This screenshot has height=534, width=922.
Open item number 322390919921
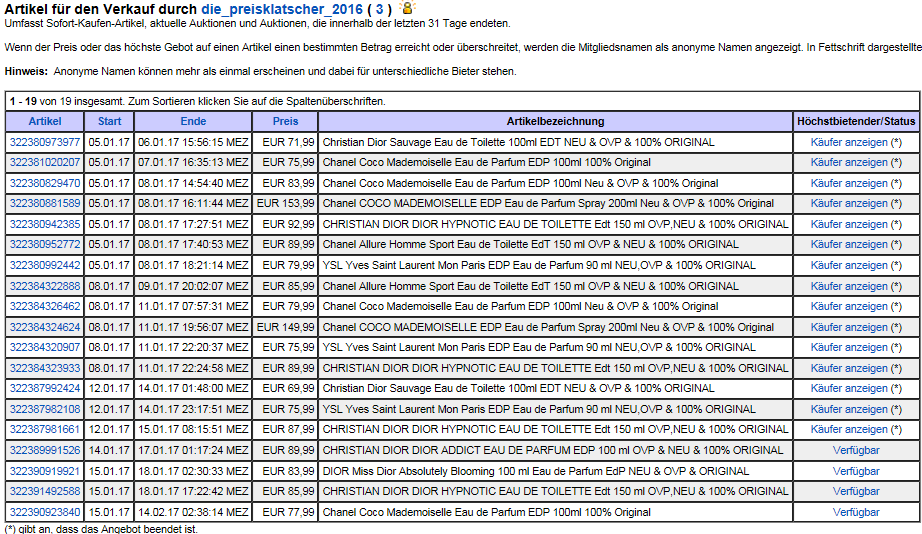tap(45, 471)
